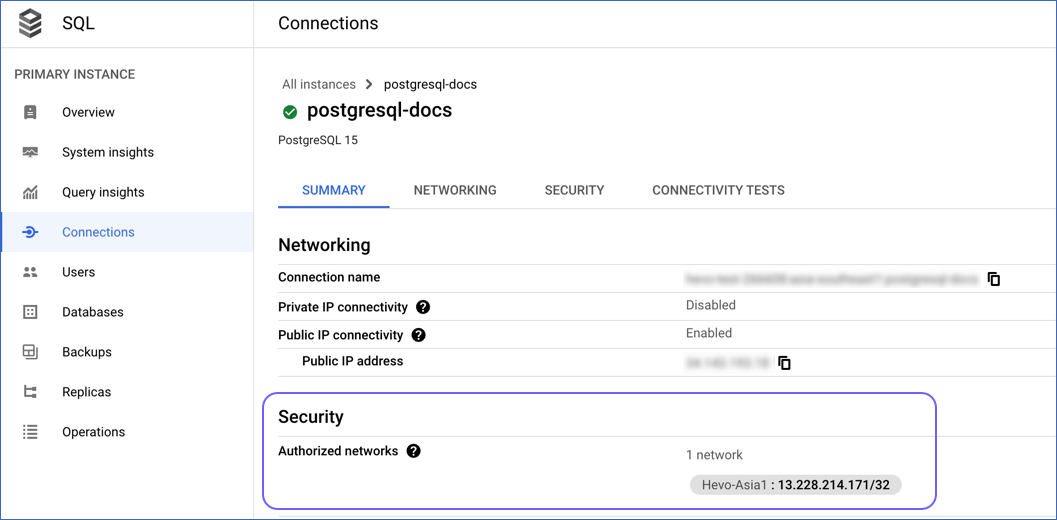Select the System insights monitor icon
The width and height of the screenshot is (1057, 520).
[30, 152]
